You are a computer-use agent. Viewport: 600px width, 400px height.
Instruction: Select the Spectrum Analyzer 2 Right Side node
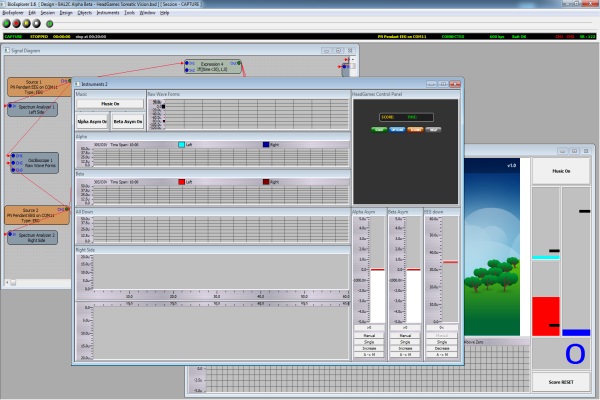[33, 238]
